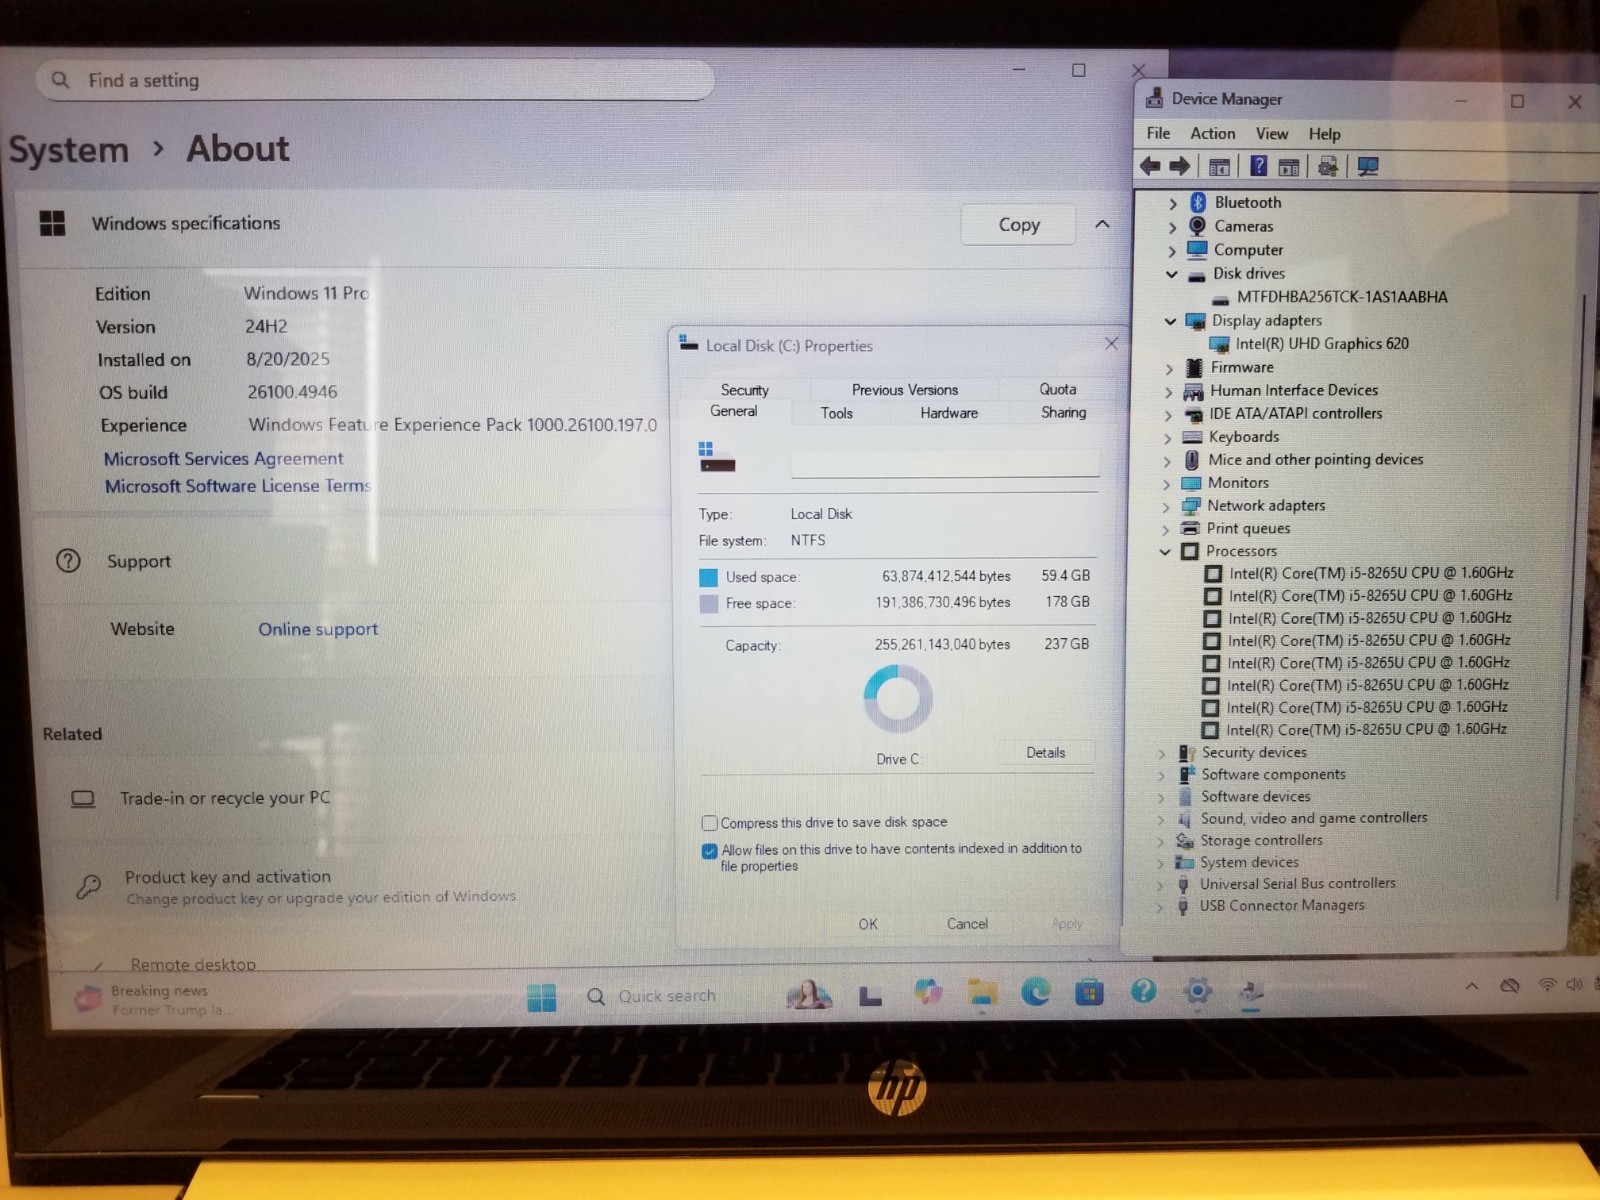Open the Microsoft Software License Terms link
The height and width of the screenshot is (1200, 1600).
(238, 486)
